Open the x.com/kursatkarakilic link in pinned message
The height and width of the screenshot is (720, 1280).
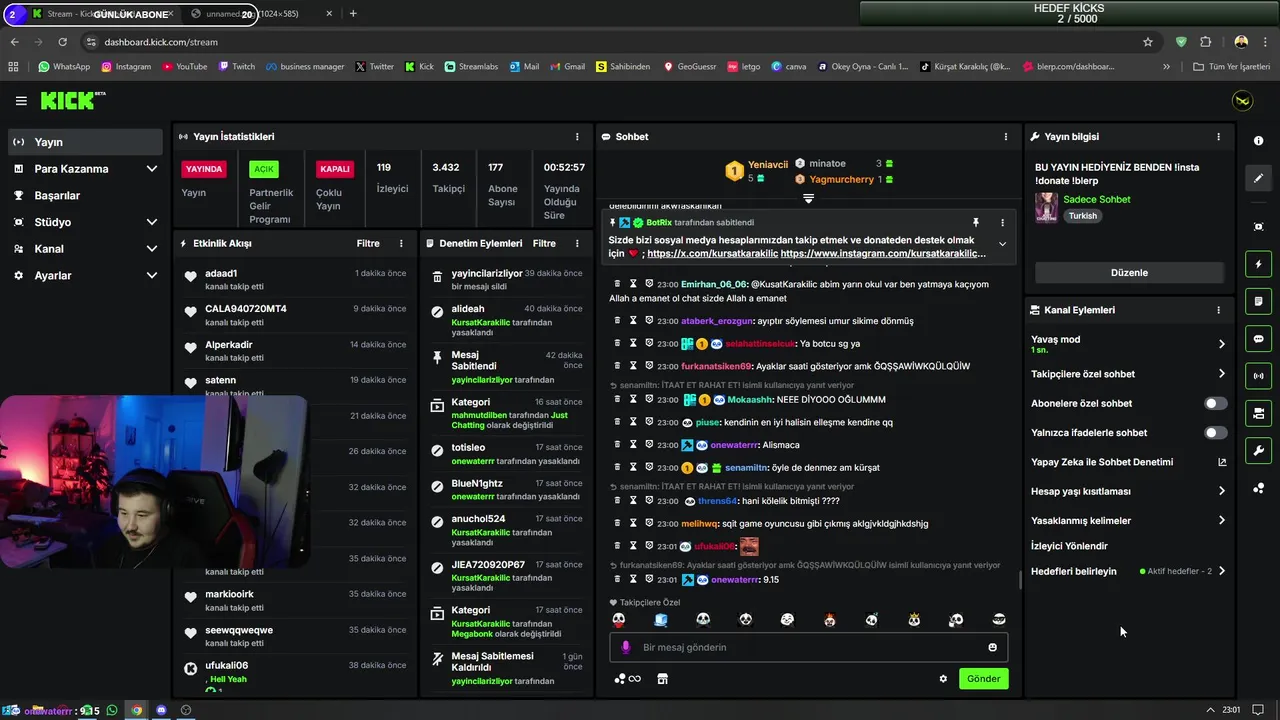click(x=712, y=254)
